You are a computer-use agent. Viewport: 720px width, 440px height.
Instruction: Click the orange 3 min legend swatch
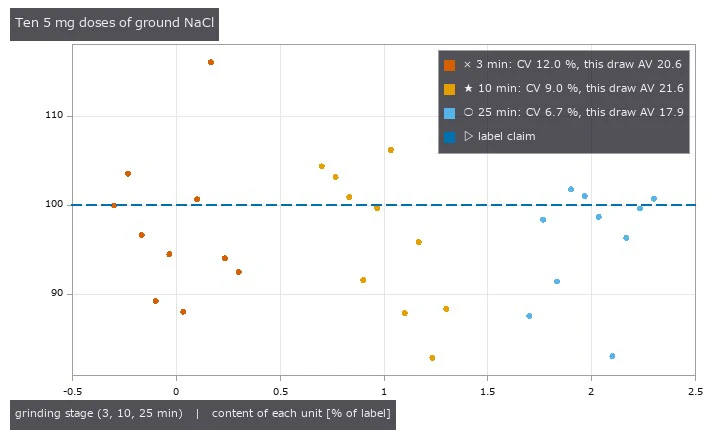pyautogui.click(x=450, y=65)
